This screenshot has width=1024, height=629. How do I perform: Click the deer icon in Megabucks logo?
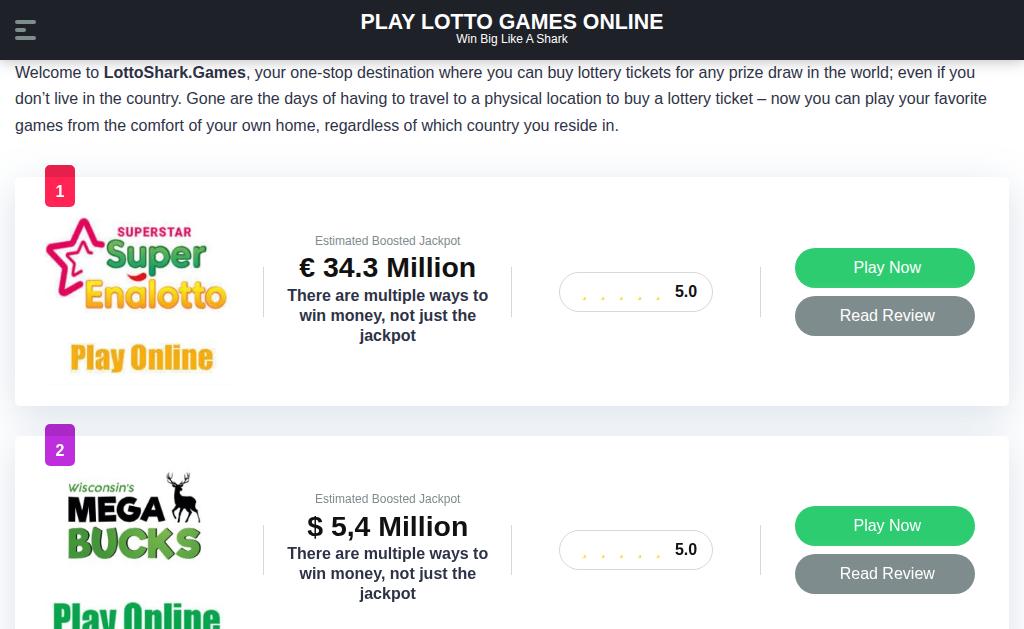pyautogui.click(x=183, y=496)
